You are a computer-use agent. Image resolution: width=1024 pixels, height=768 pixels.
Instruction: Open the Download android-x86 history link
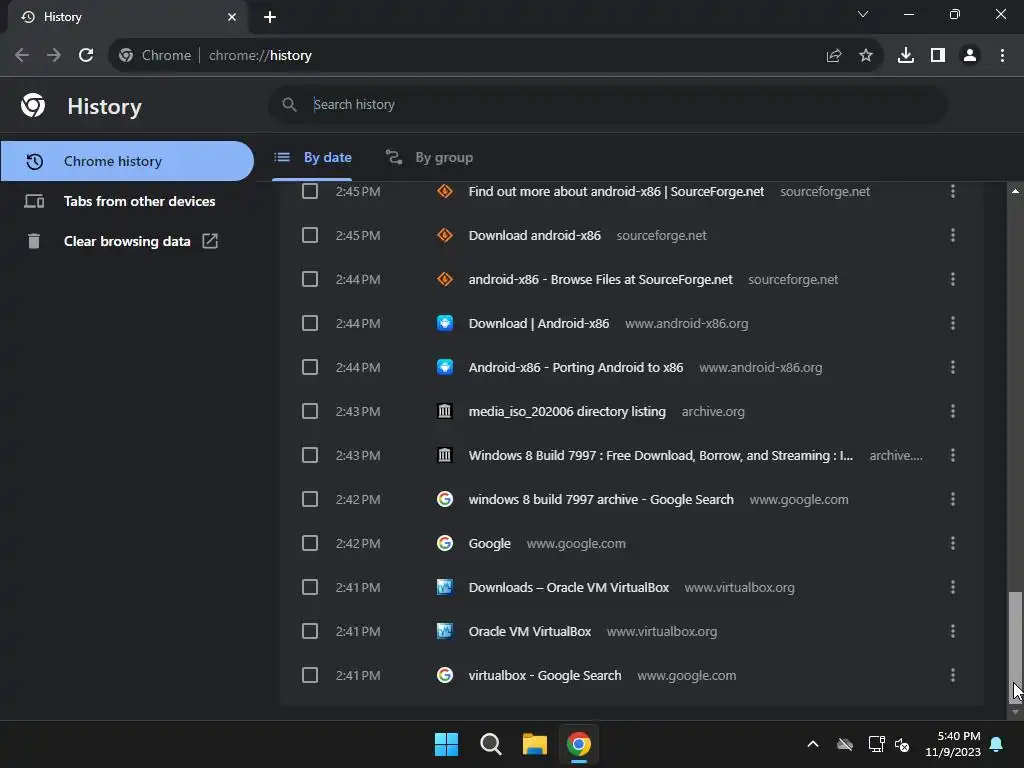pyautogui.click(x=534, y=235)
